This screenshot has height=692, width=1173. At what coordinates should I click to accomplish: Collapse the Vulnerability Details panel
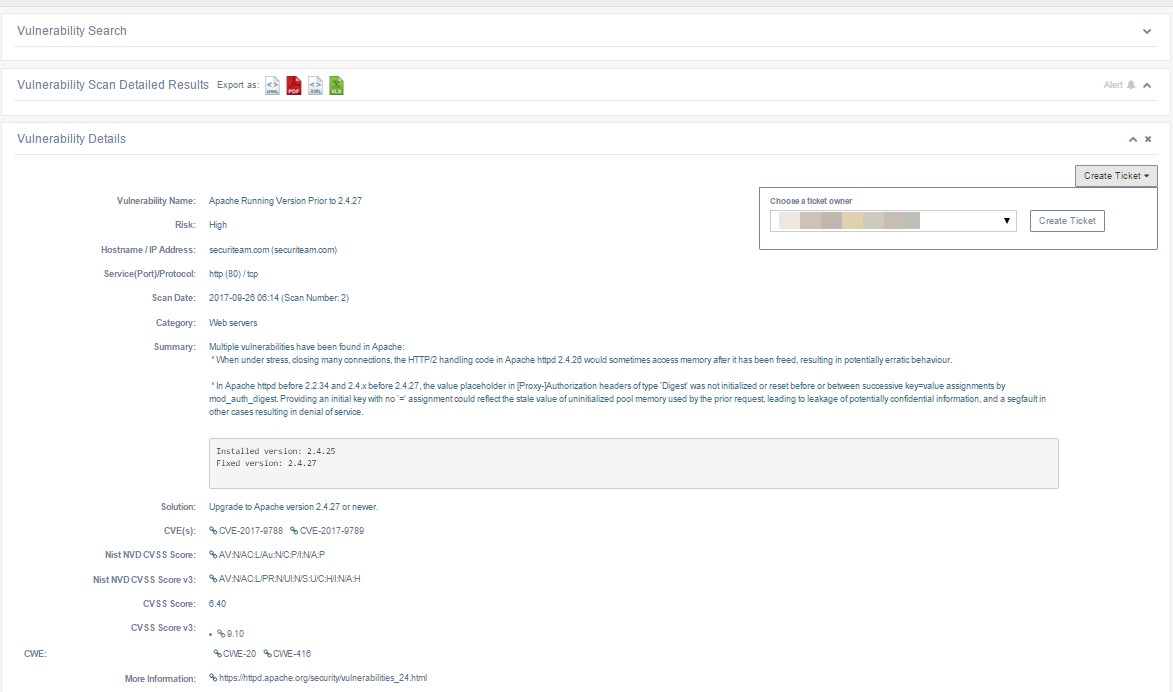click(x=1133, y=140)
